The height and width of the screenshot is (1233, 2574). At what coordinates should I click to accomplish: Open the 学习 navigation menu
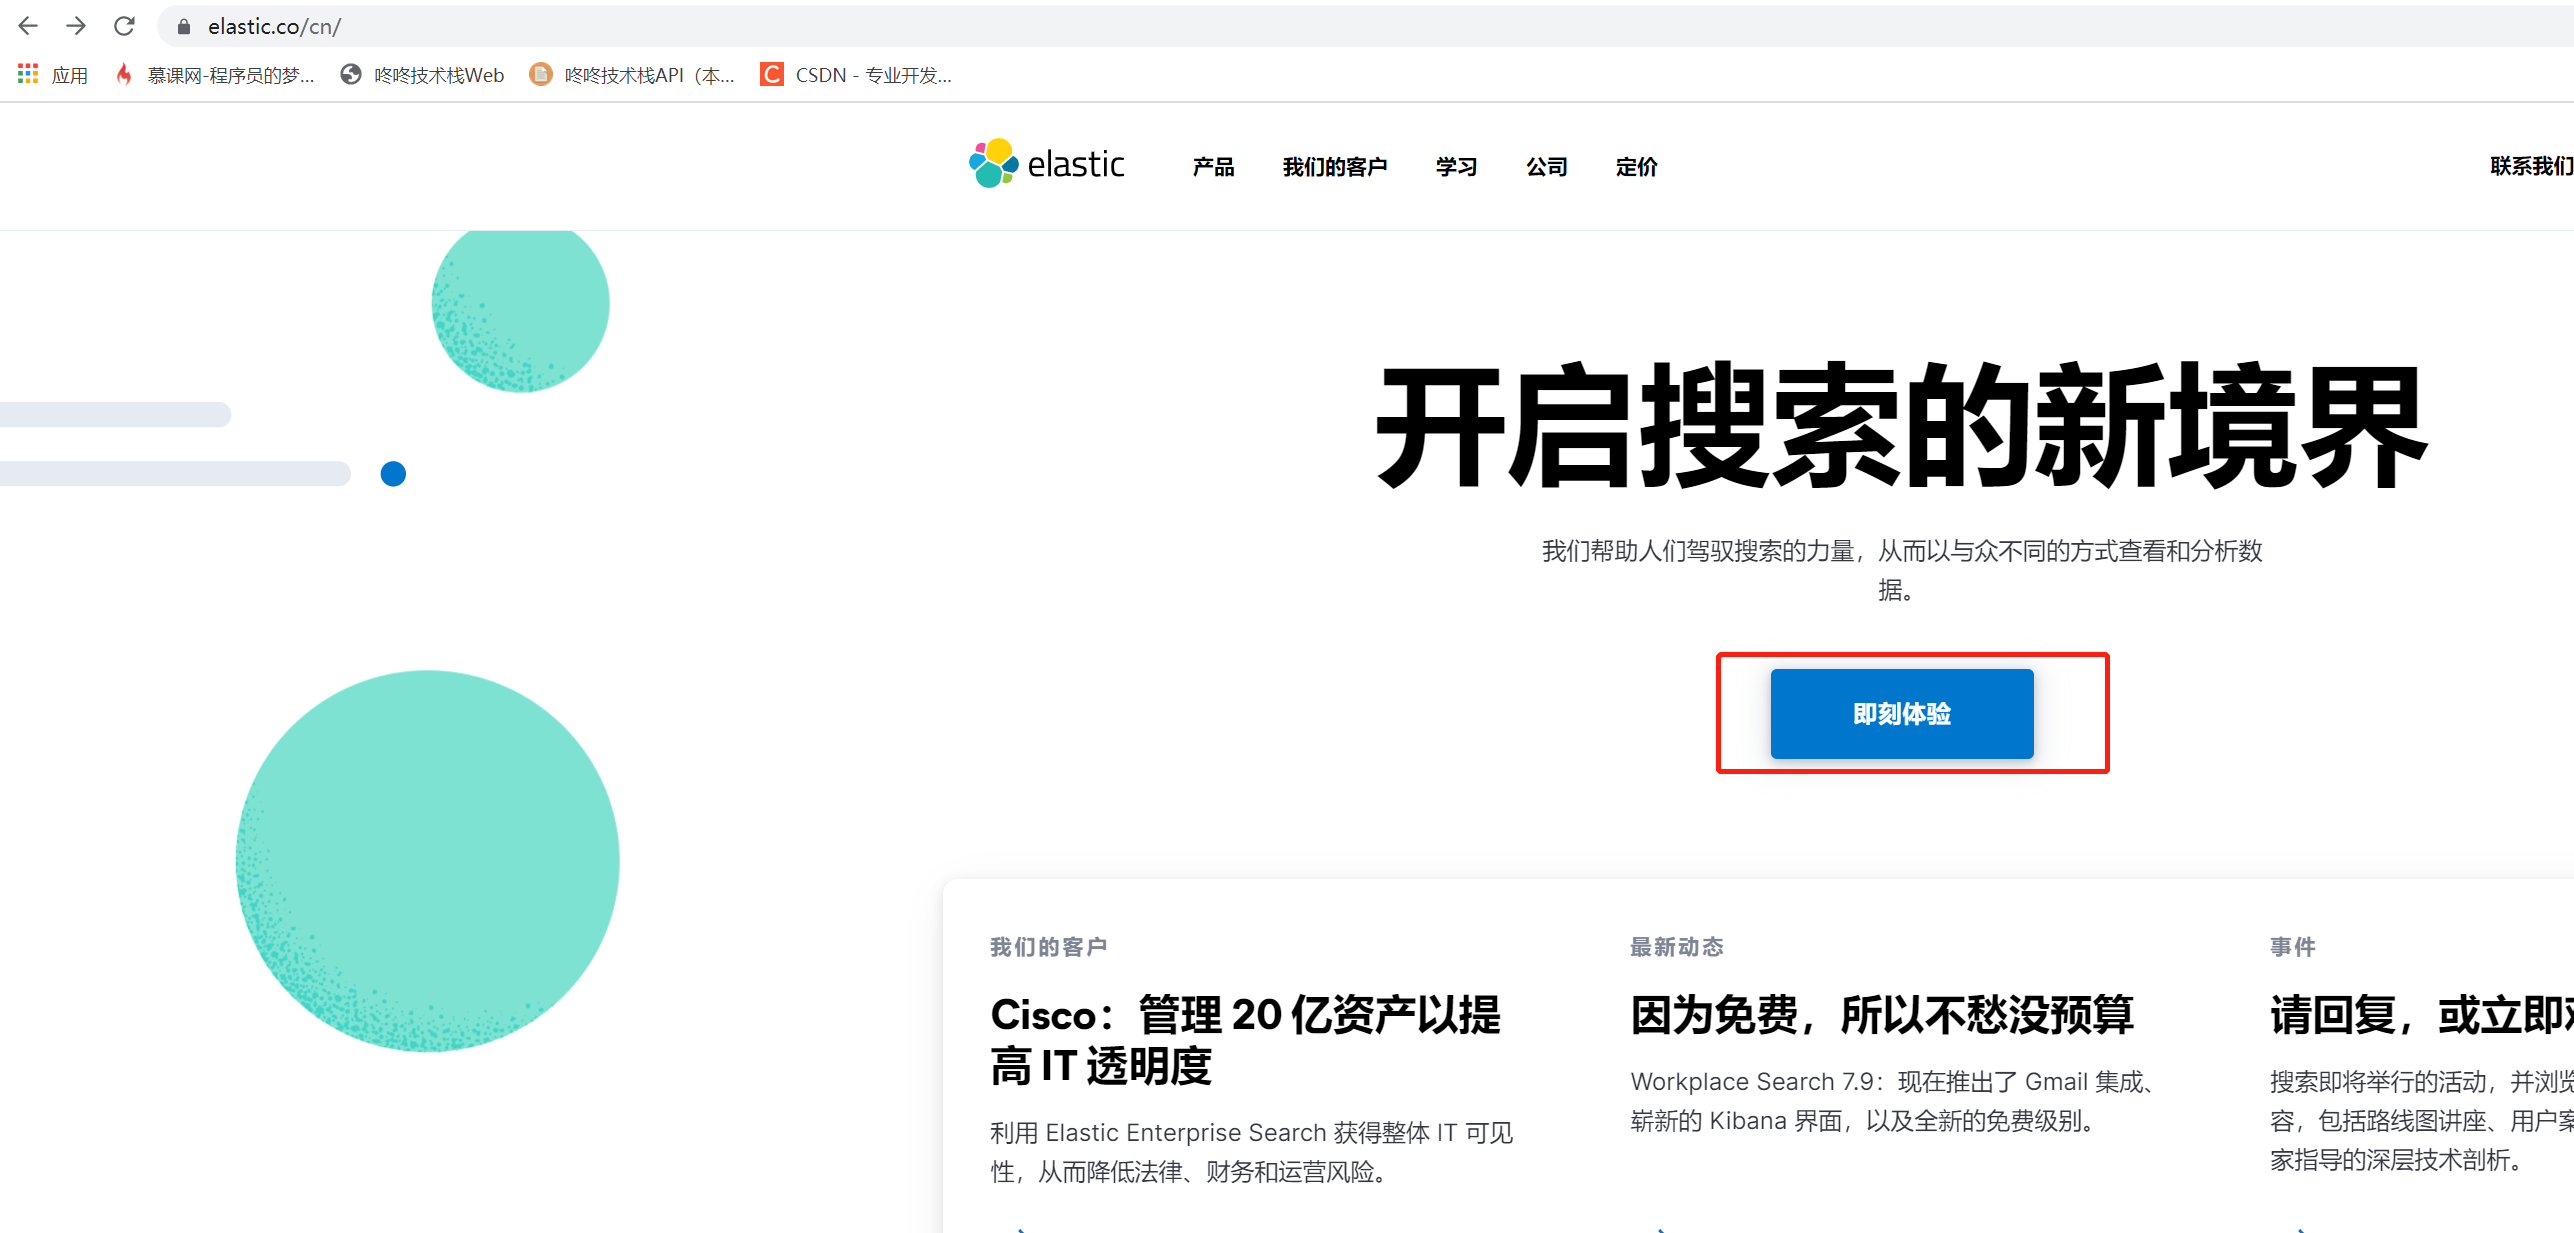coord(1455,167)
